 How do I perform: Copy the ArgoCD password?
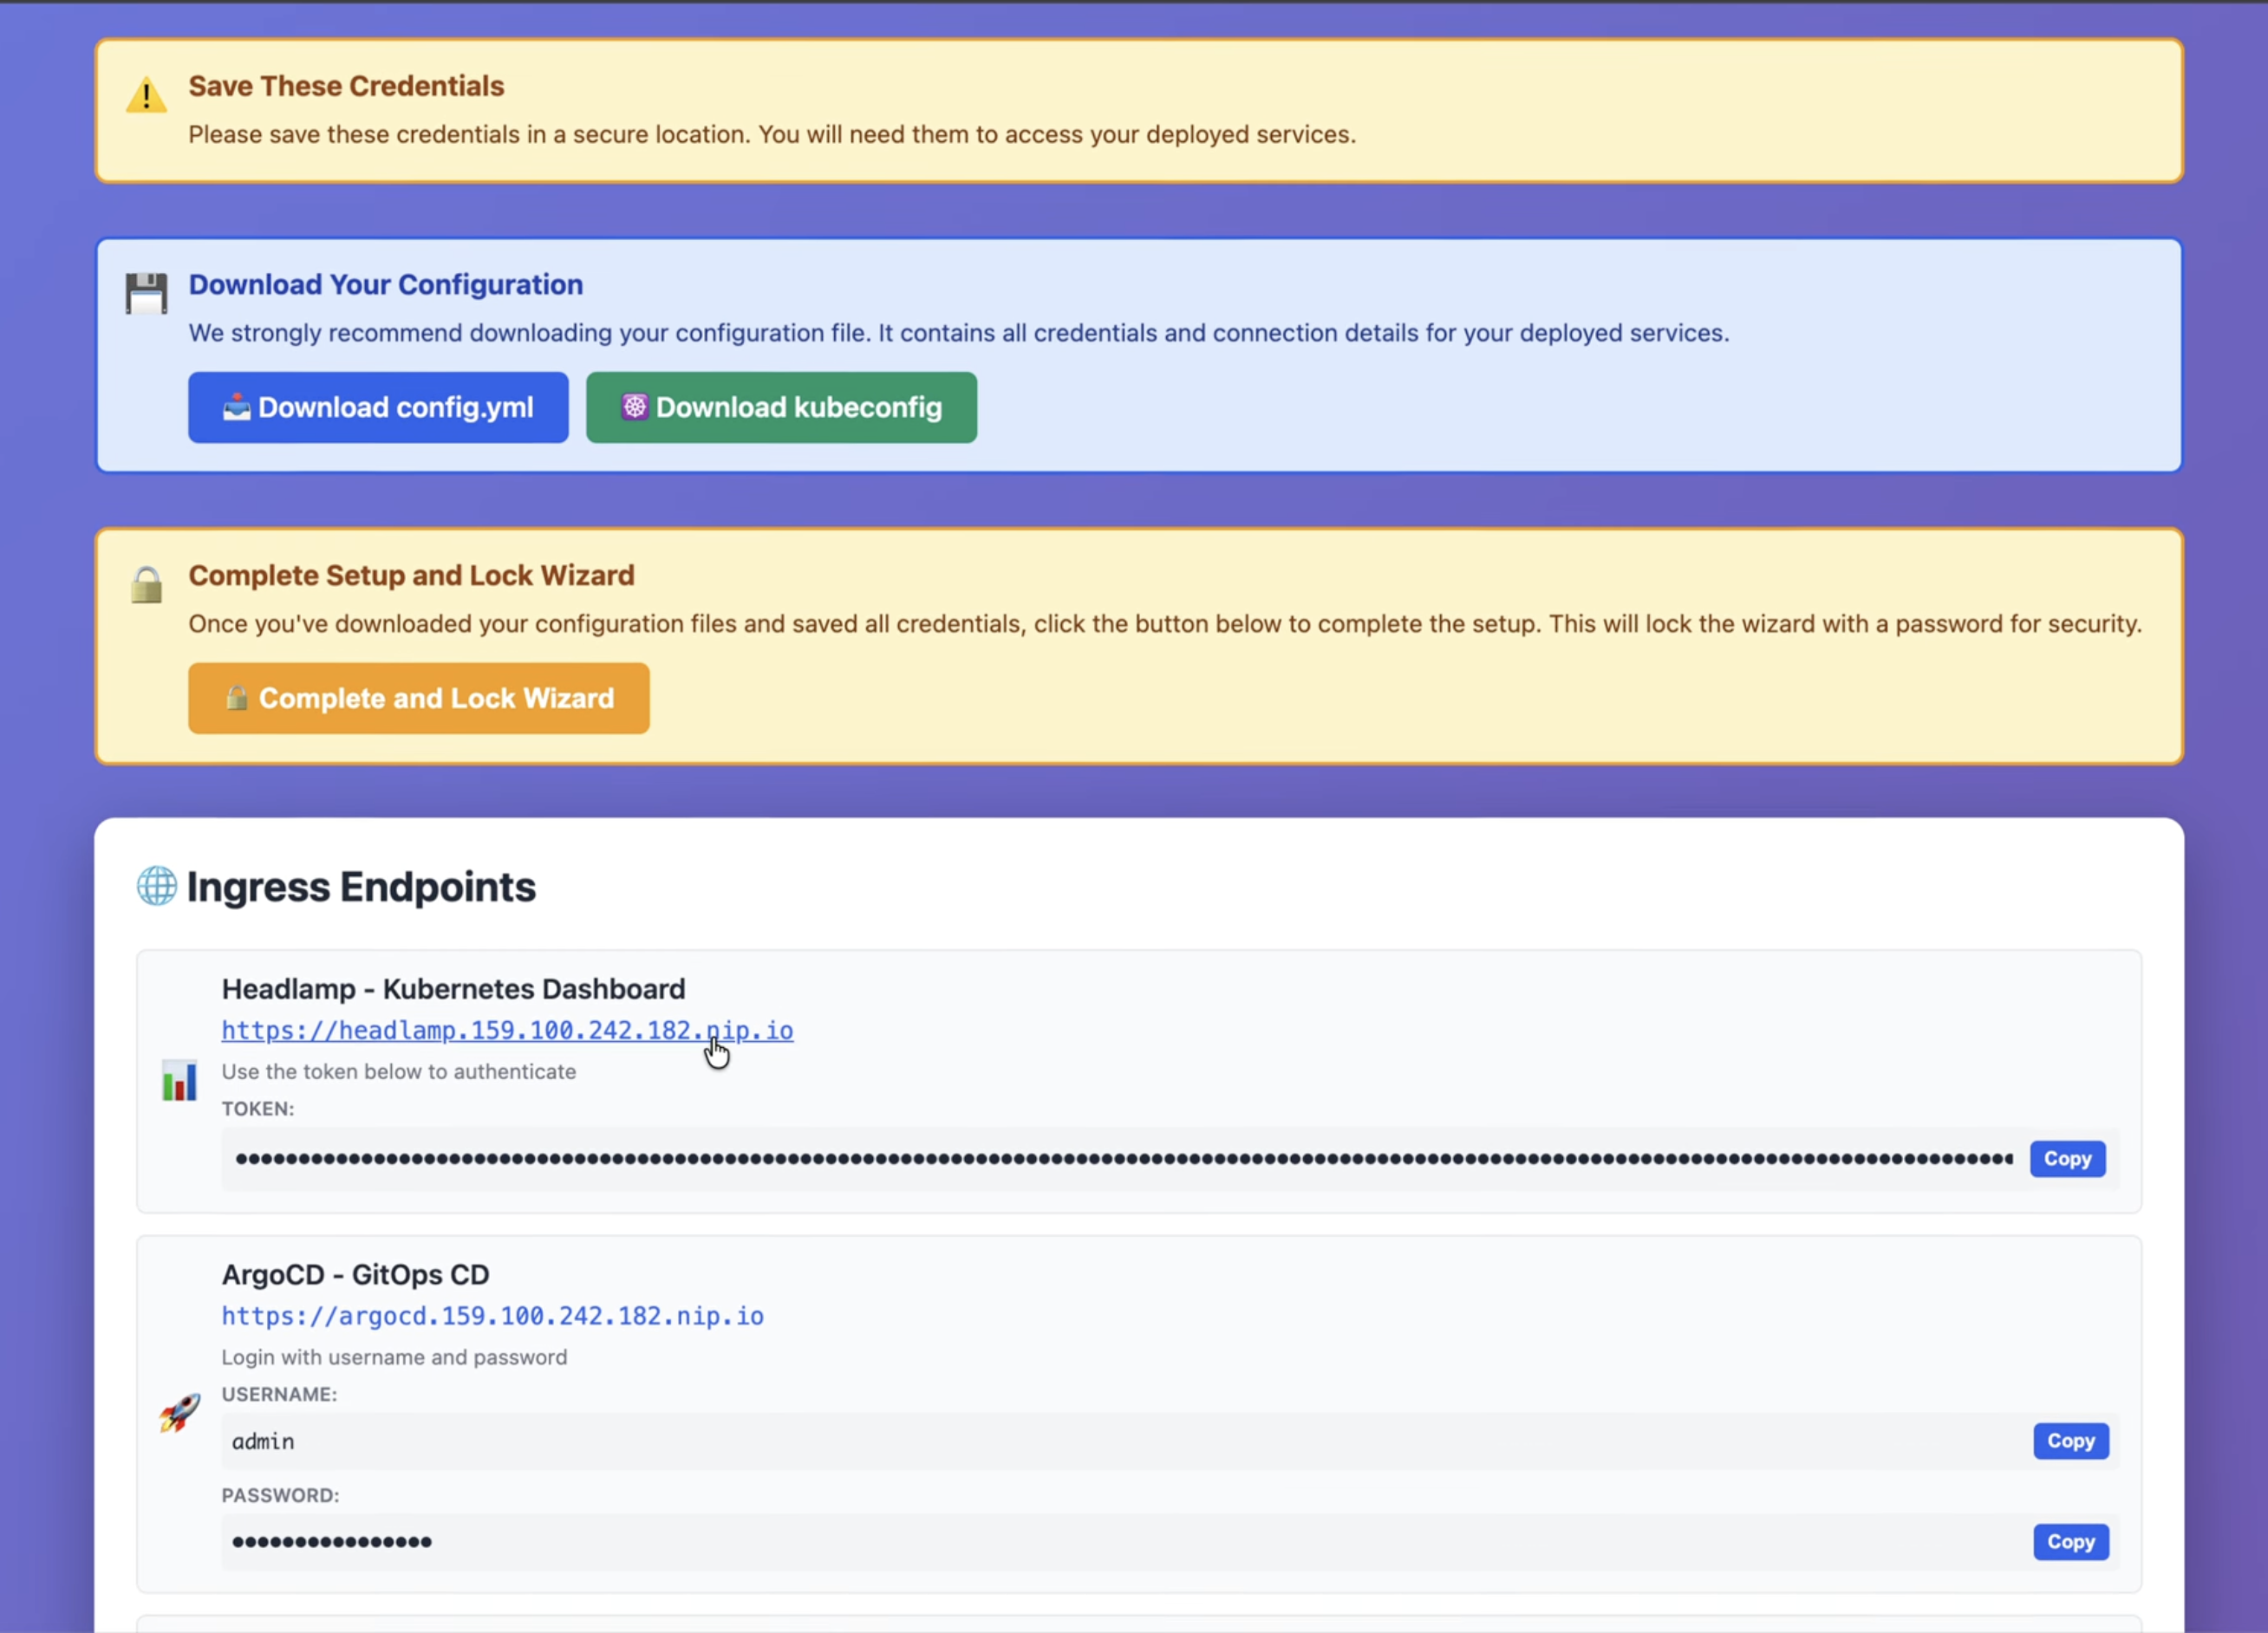pos(2070,1542)
